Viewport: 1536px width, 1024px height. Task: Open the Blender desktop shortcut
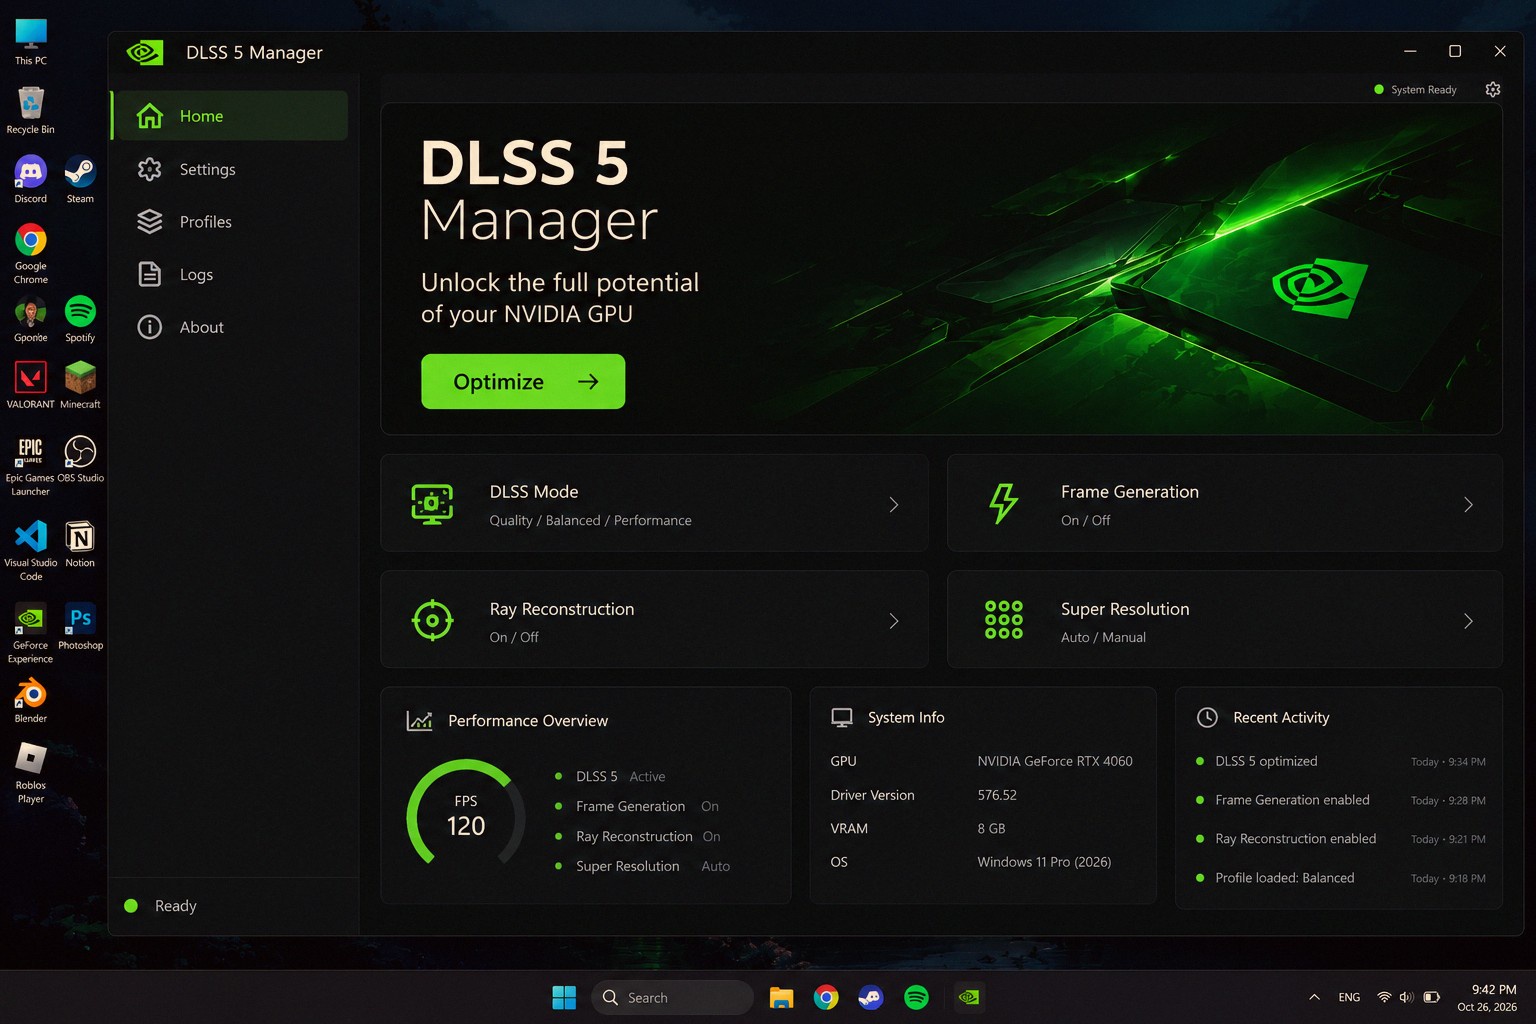pyautogui.click(x=31, y=700)
